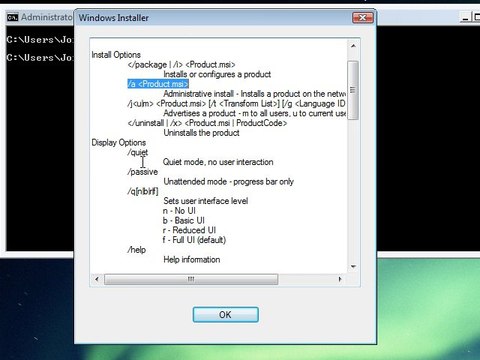Close the Windows Installer dialog
Screen dimensions: 480x360
coord(363,18)
